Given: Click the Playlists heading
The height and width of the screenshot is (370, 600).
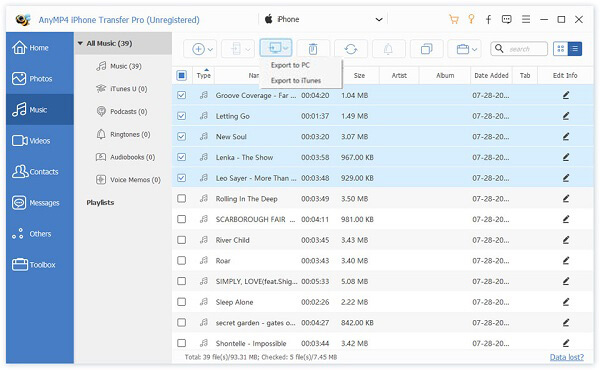Looking at the screenshot, I should pos(100,202).
